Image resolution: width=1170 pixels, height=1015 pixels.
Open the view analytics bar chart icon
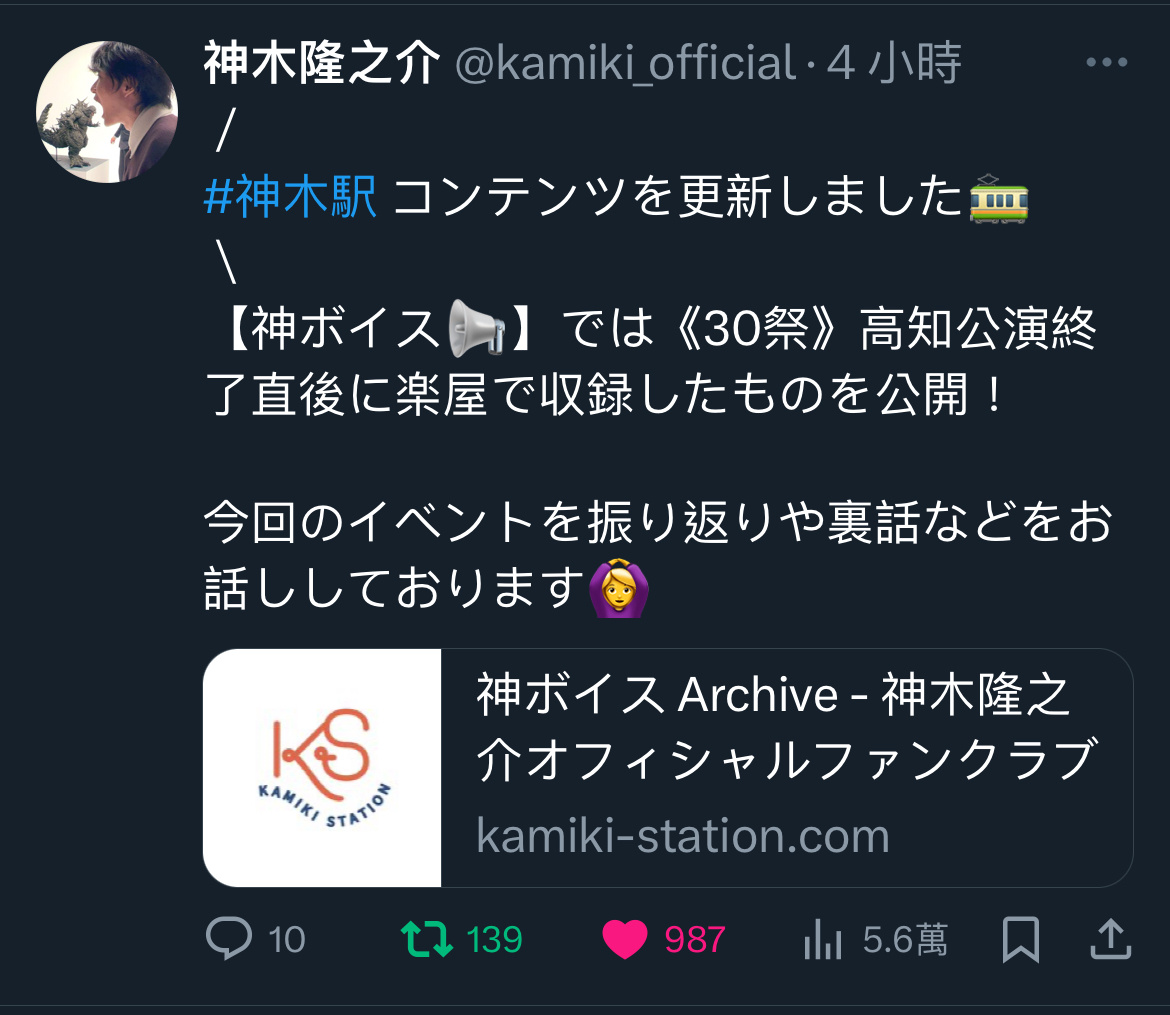823,939
